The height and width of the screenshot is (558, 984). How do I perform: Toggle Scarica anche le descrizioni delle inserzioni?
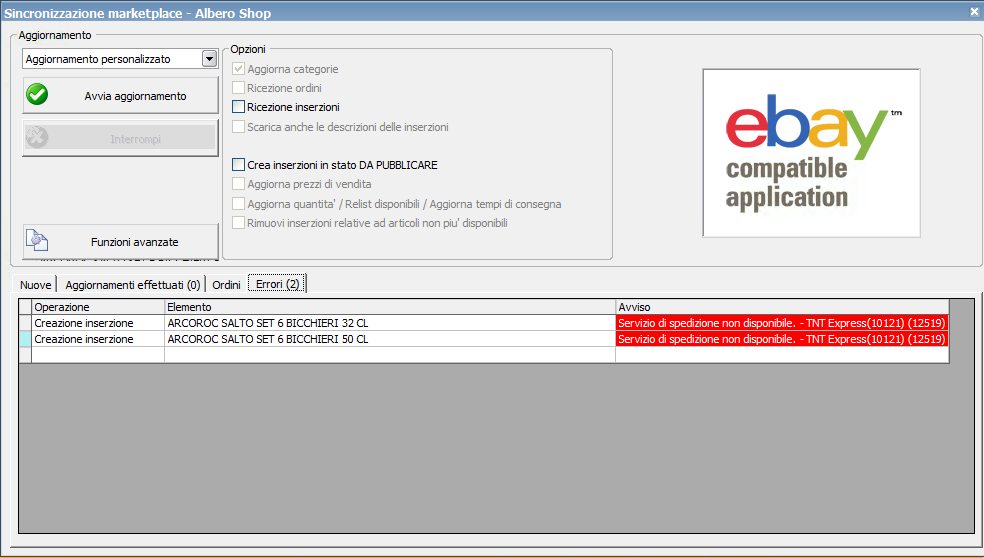238,127
